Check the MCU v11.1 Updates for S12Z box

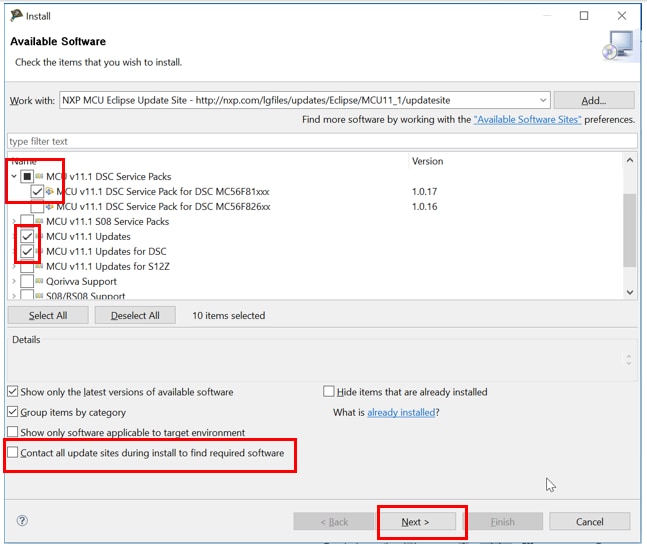coord(26,267)
